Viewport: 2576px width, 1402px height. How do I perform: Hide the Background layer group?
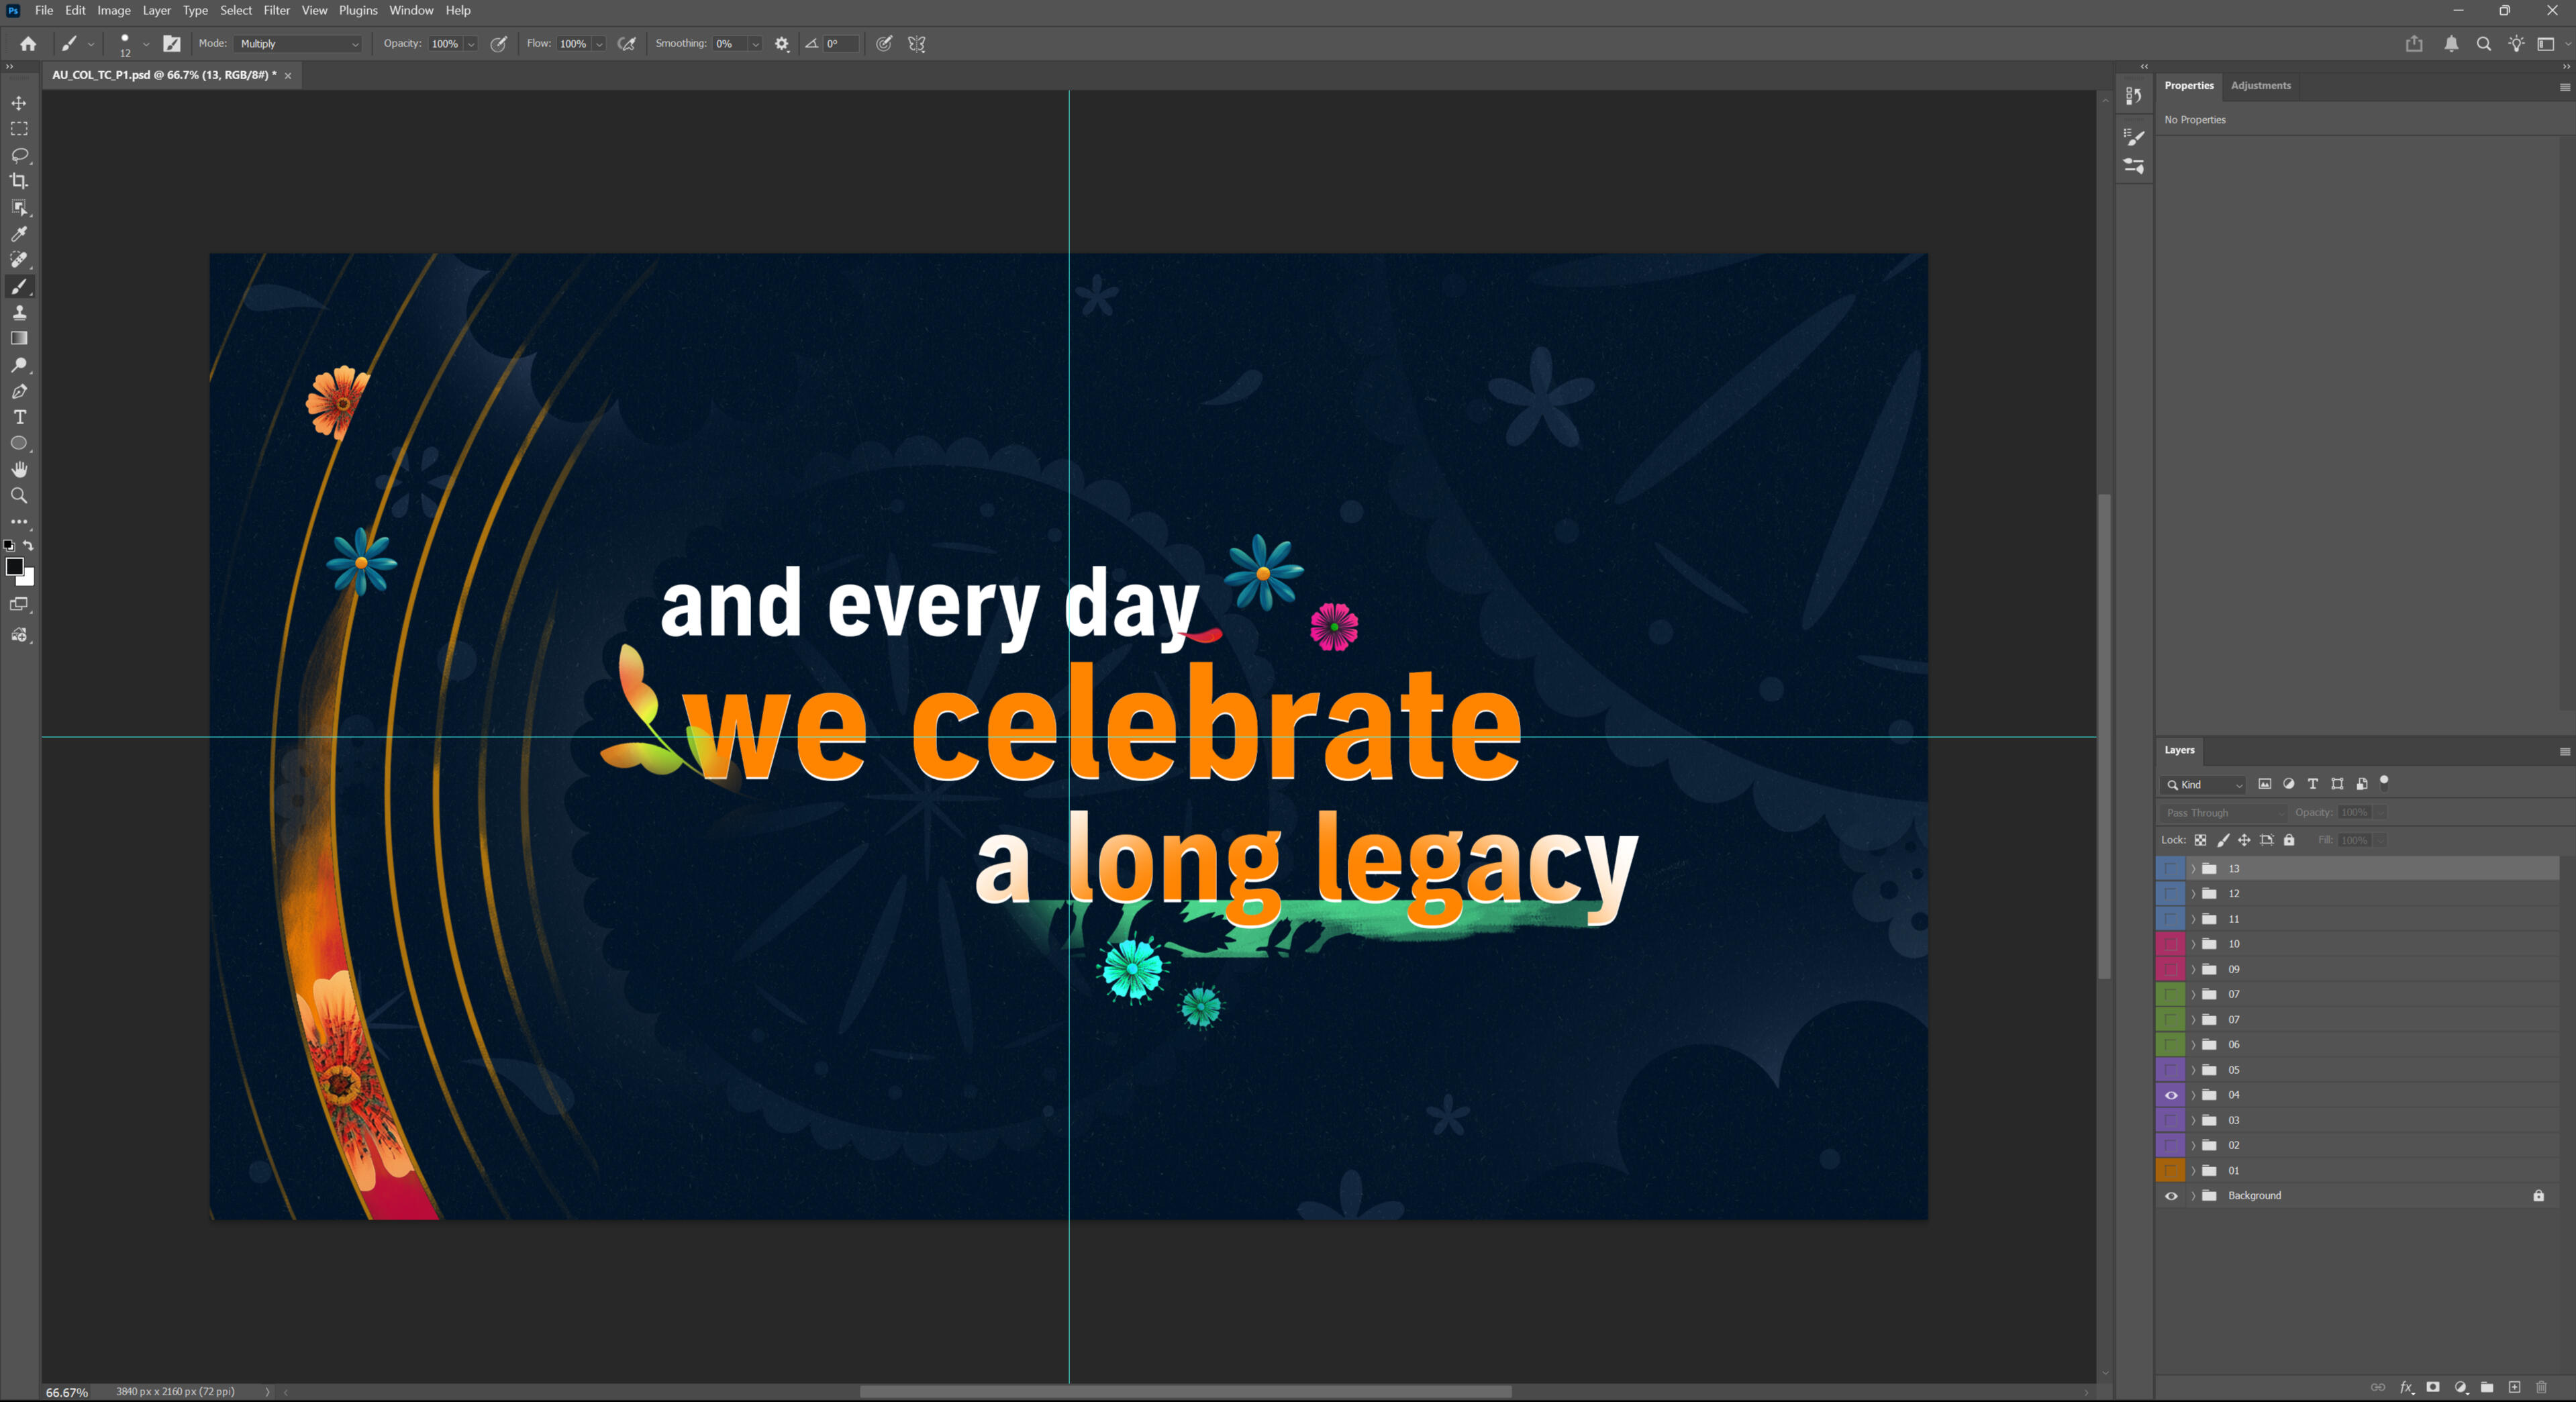point(2171,1195)
